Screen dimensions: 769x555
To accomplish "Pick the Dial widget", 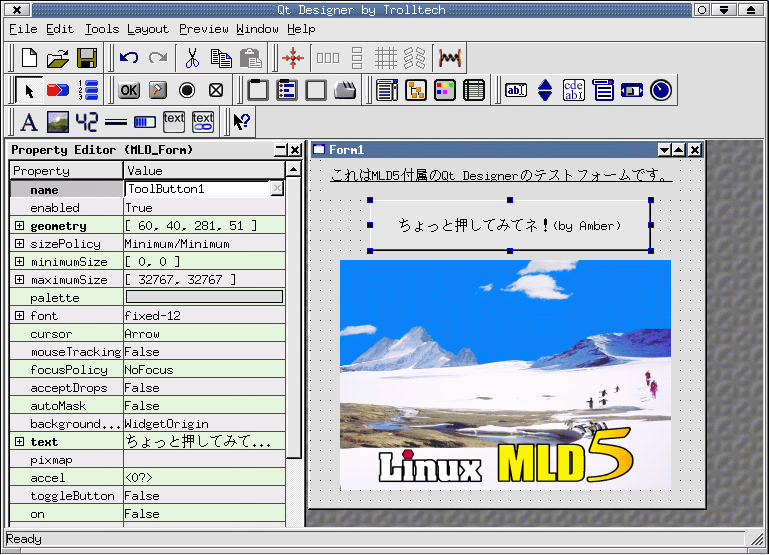I will point(661,91).
